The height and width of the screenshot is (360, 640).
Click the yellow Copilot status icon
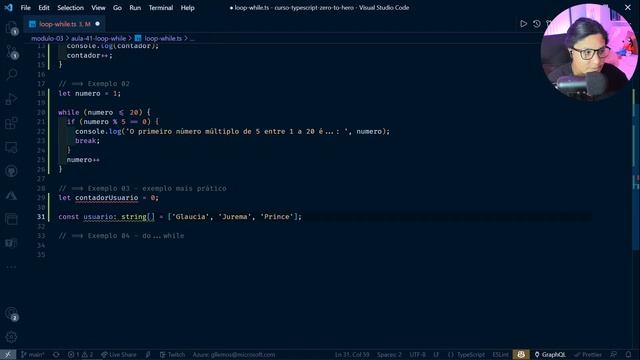521,355
